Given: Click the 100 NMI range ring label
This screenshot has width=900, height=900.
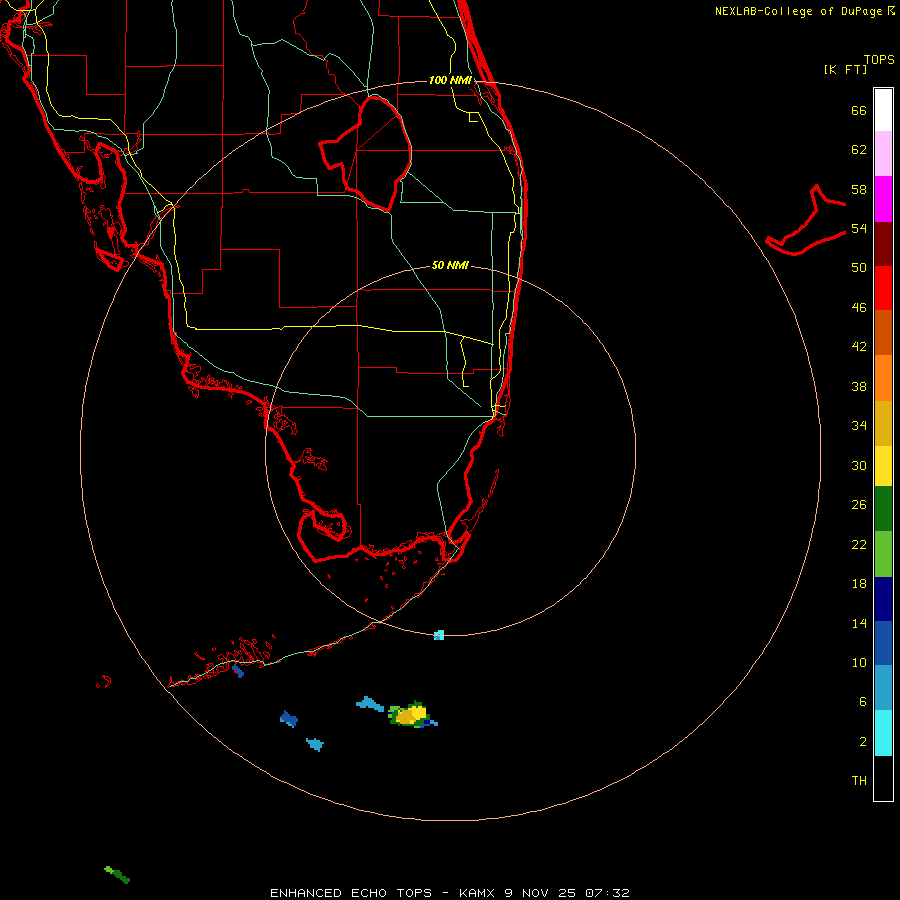Looking at the screenshot, I should (x=450, y=80).
